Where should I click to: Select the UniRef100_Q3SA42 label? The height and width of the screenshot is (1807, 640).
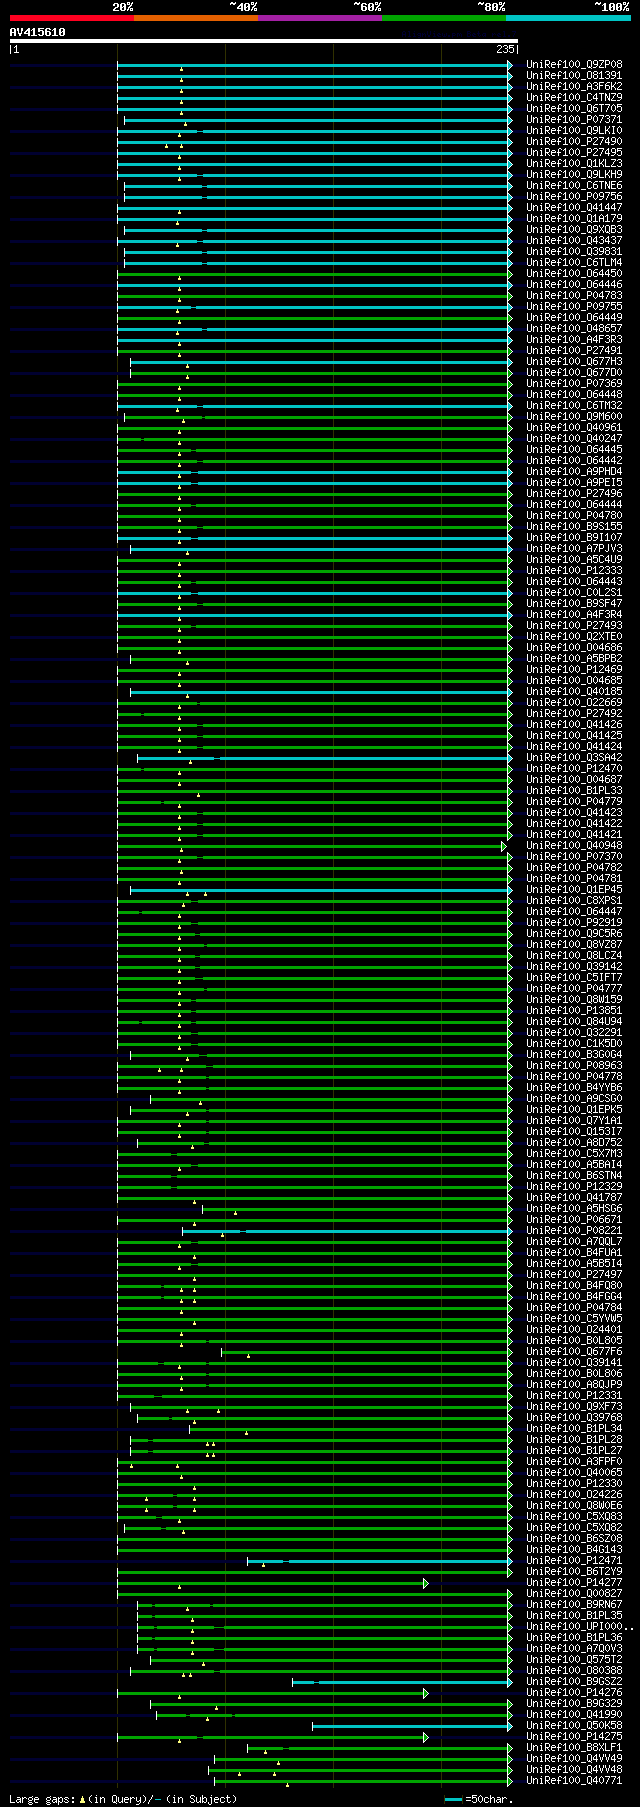point(574,757)
